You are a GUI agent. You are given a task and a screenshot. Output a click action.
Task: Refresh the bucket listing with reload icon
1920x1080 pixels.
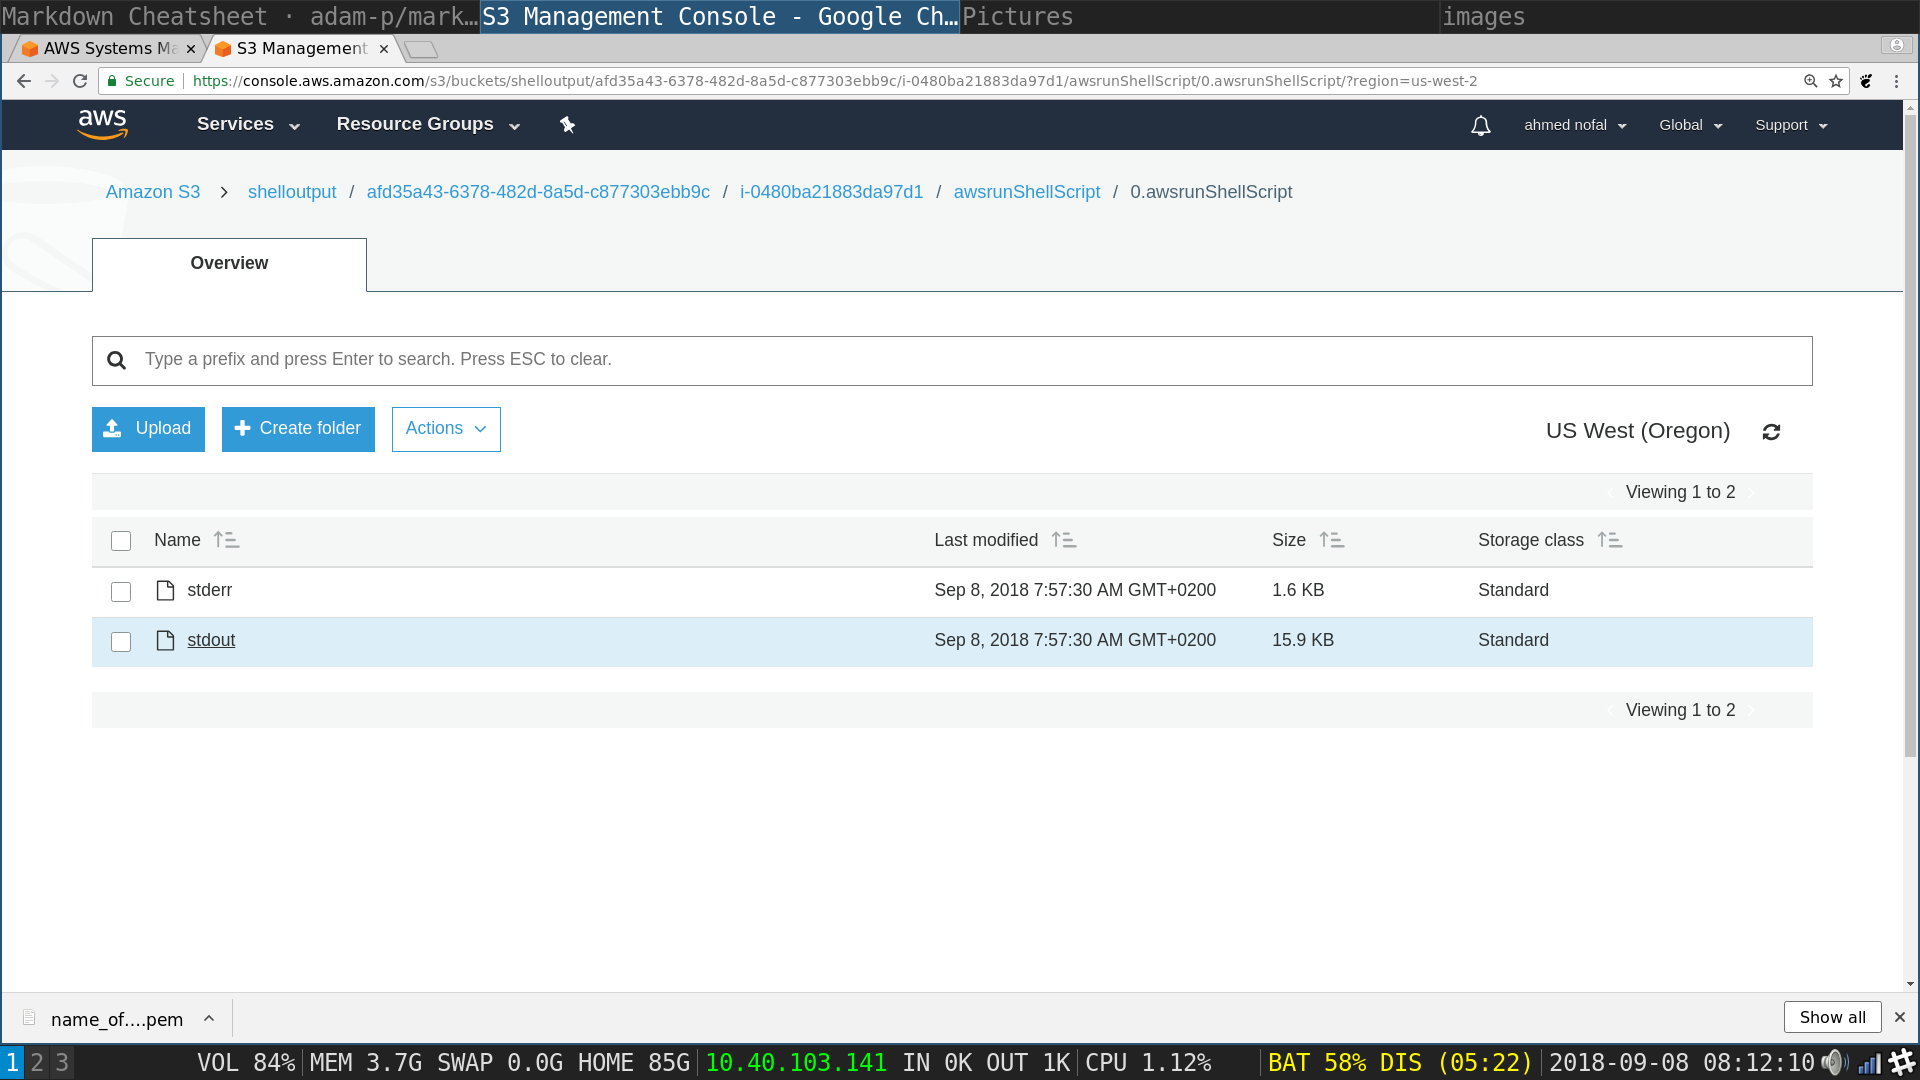[x=1771, y=432]
